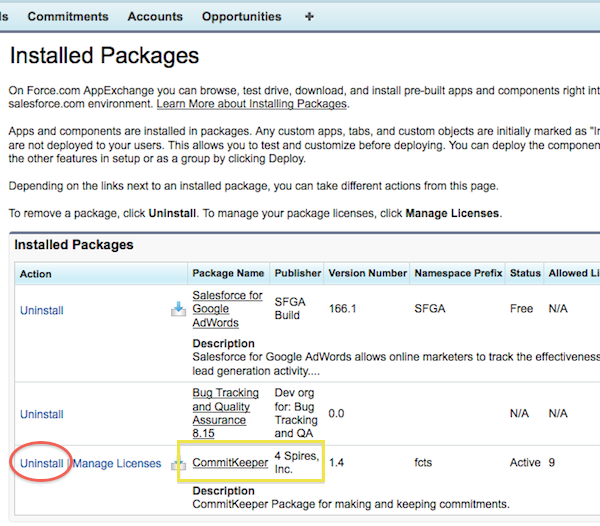The width and height of the screenshot is (600, 526).
Task: Select the allowed licenses value 9
Action: point(551,463)
